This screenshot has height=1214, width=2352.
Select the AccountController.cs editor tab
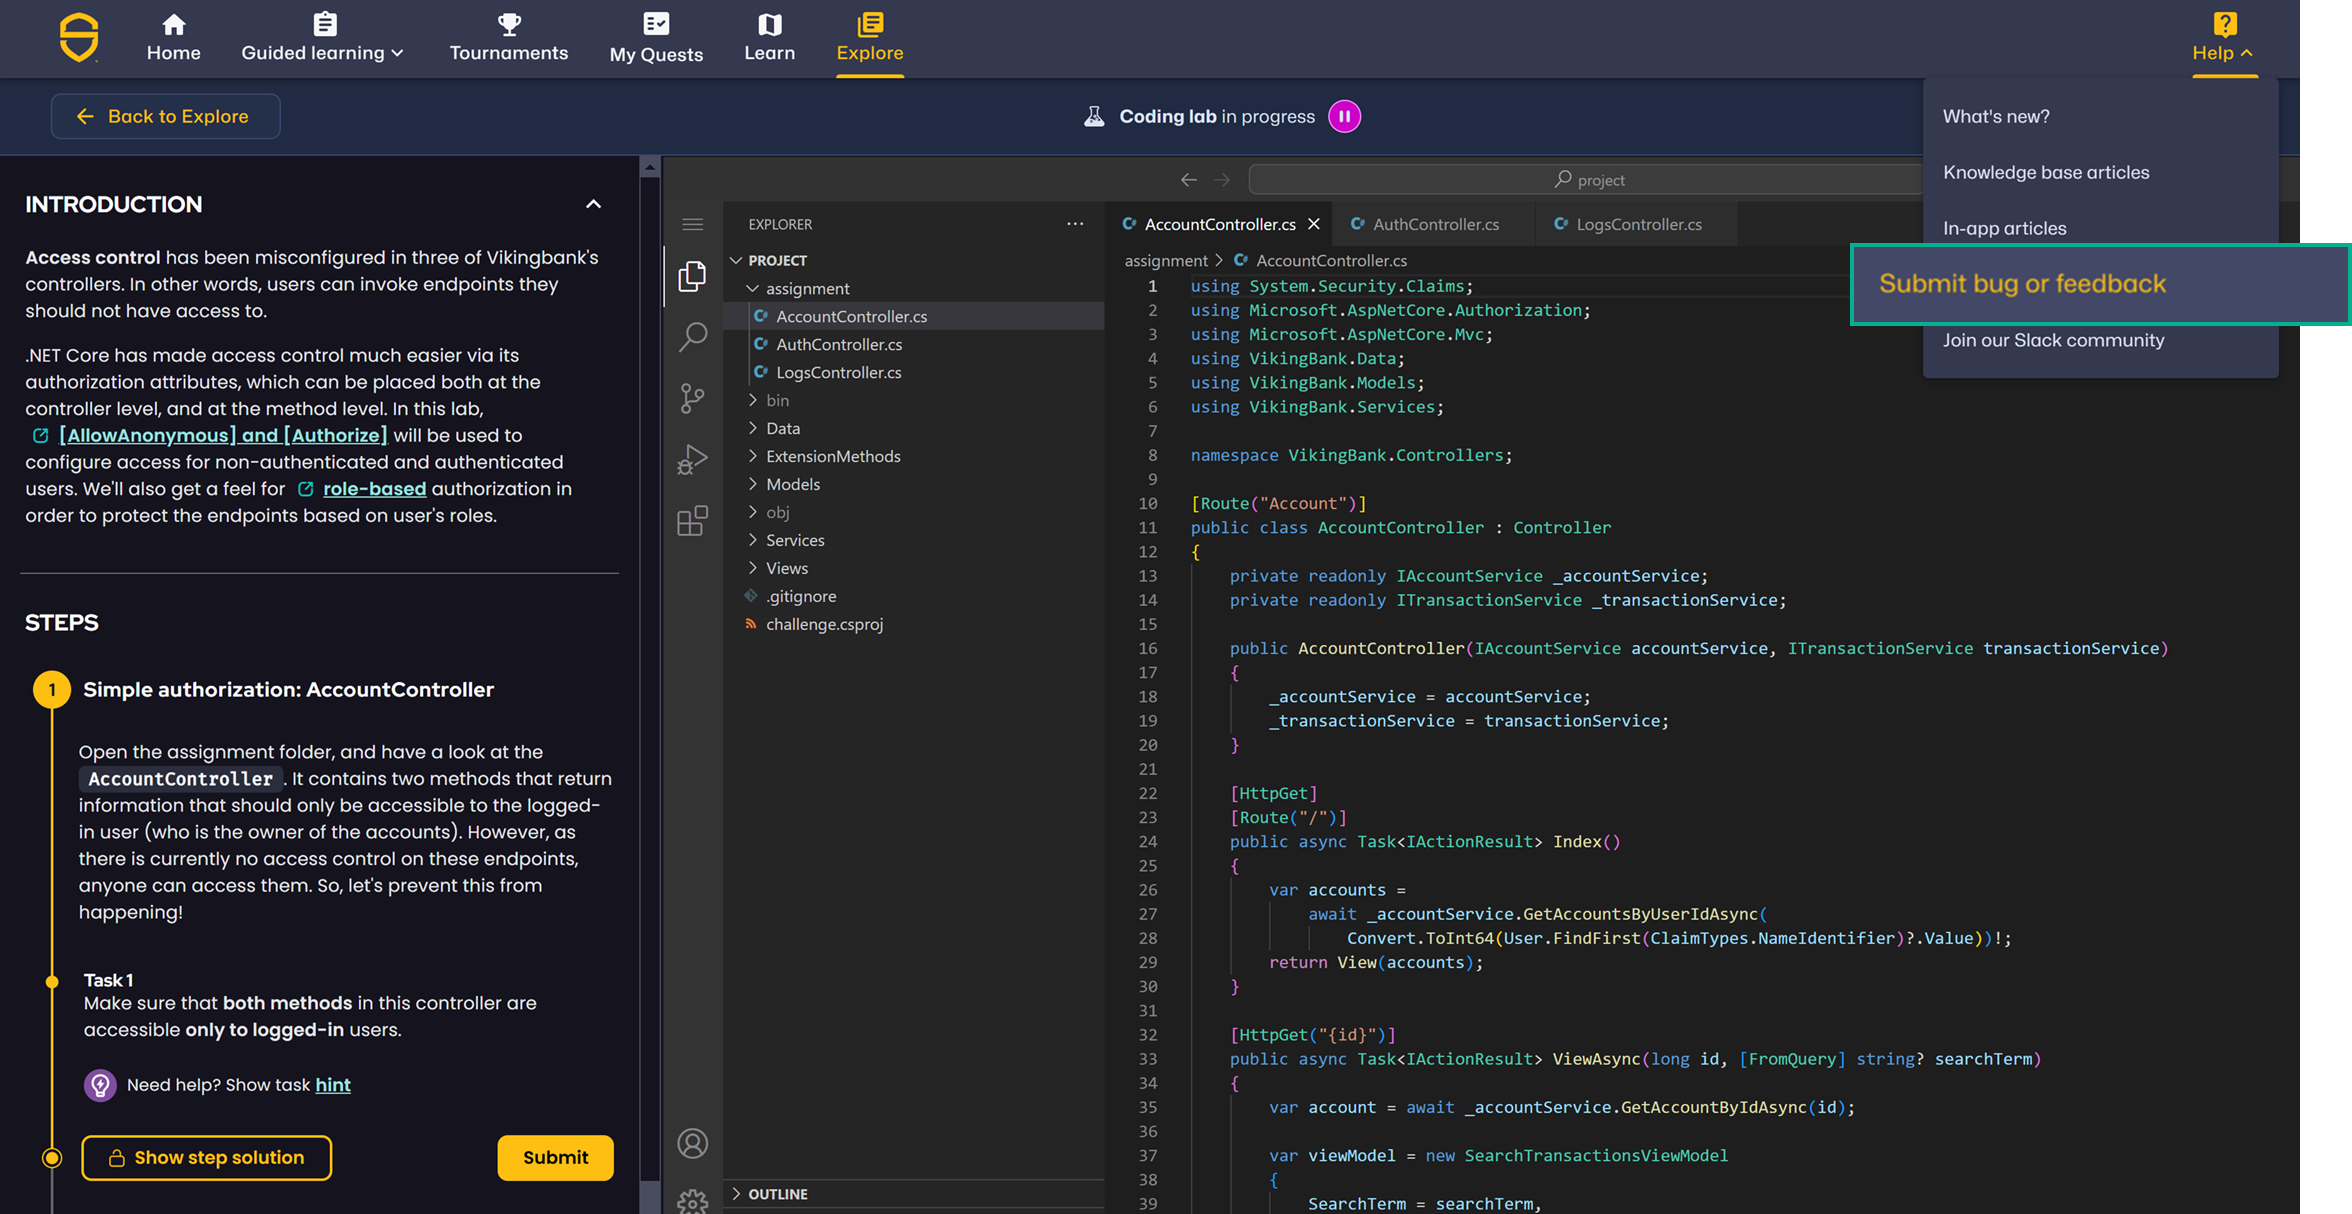pos(1219,224)
